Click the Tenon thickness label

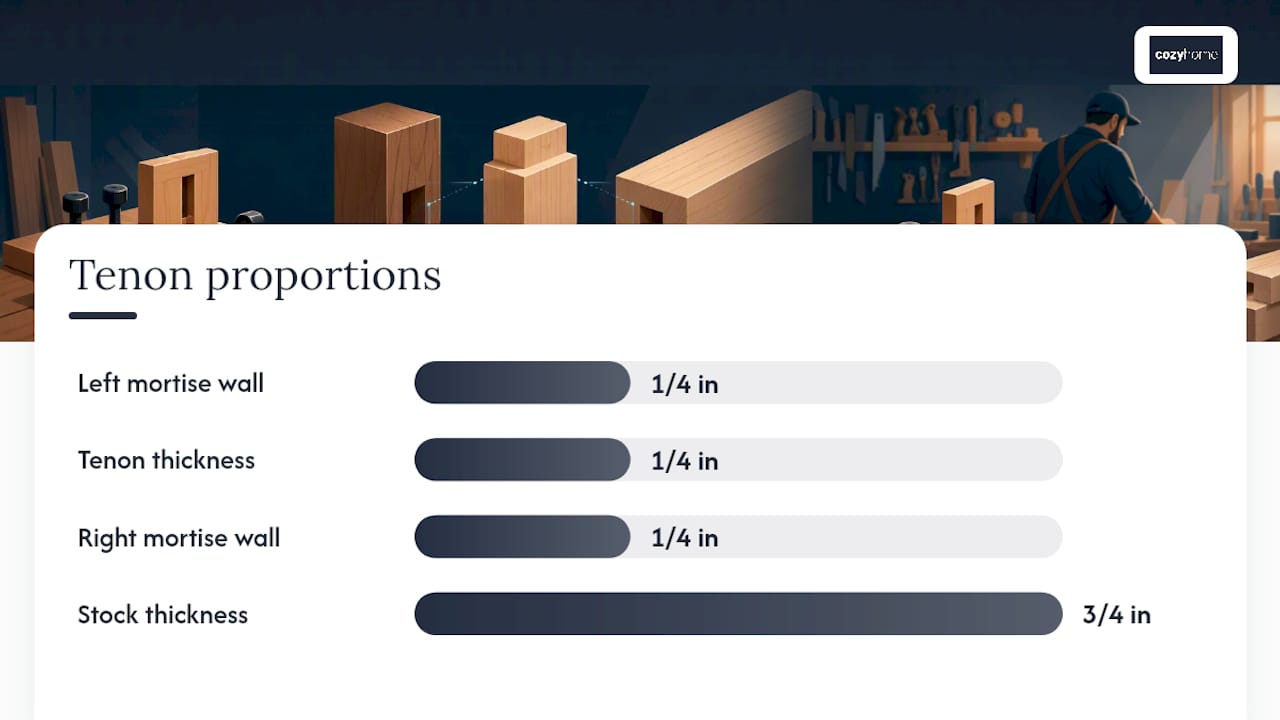click(167, 460)
